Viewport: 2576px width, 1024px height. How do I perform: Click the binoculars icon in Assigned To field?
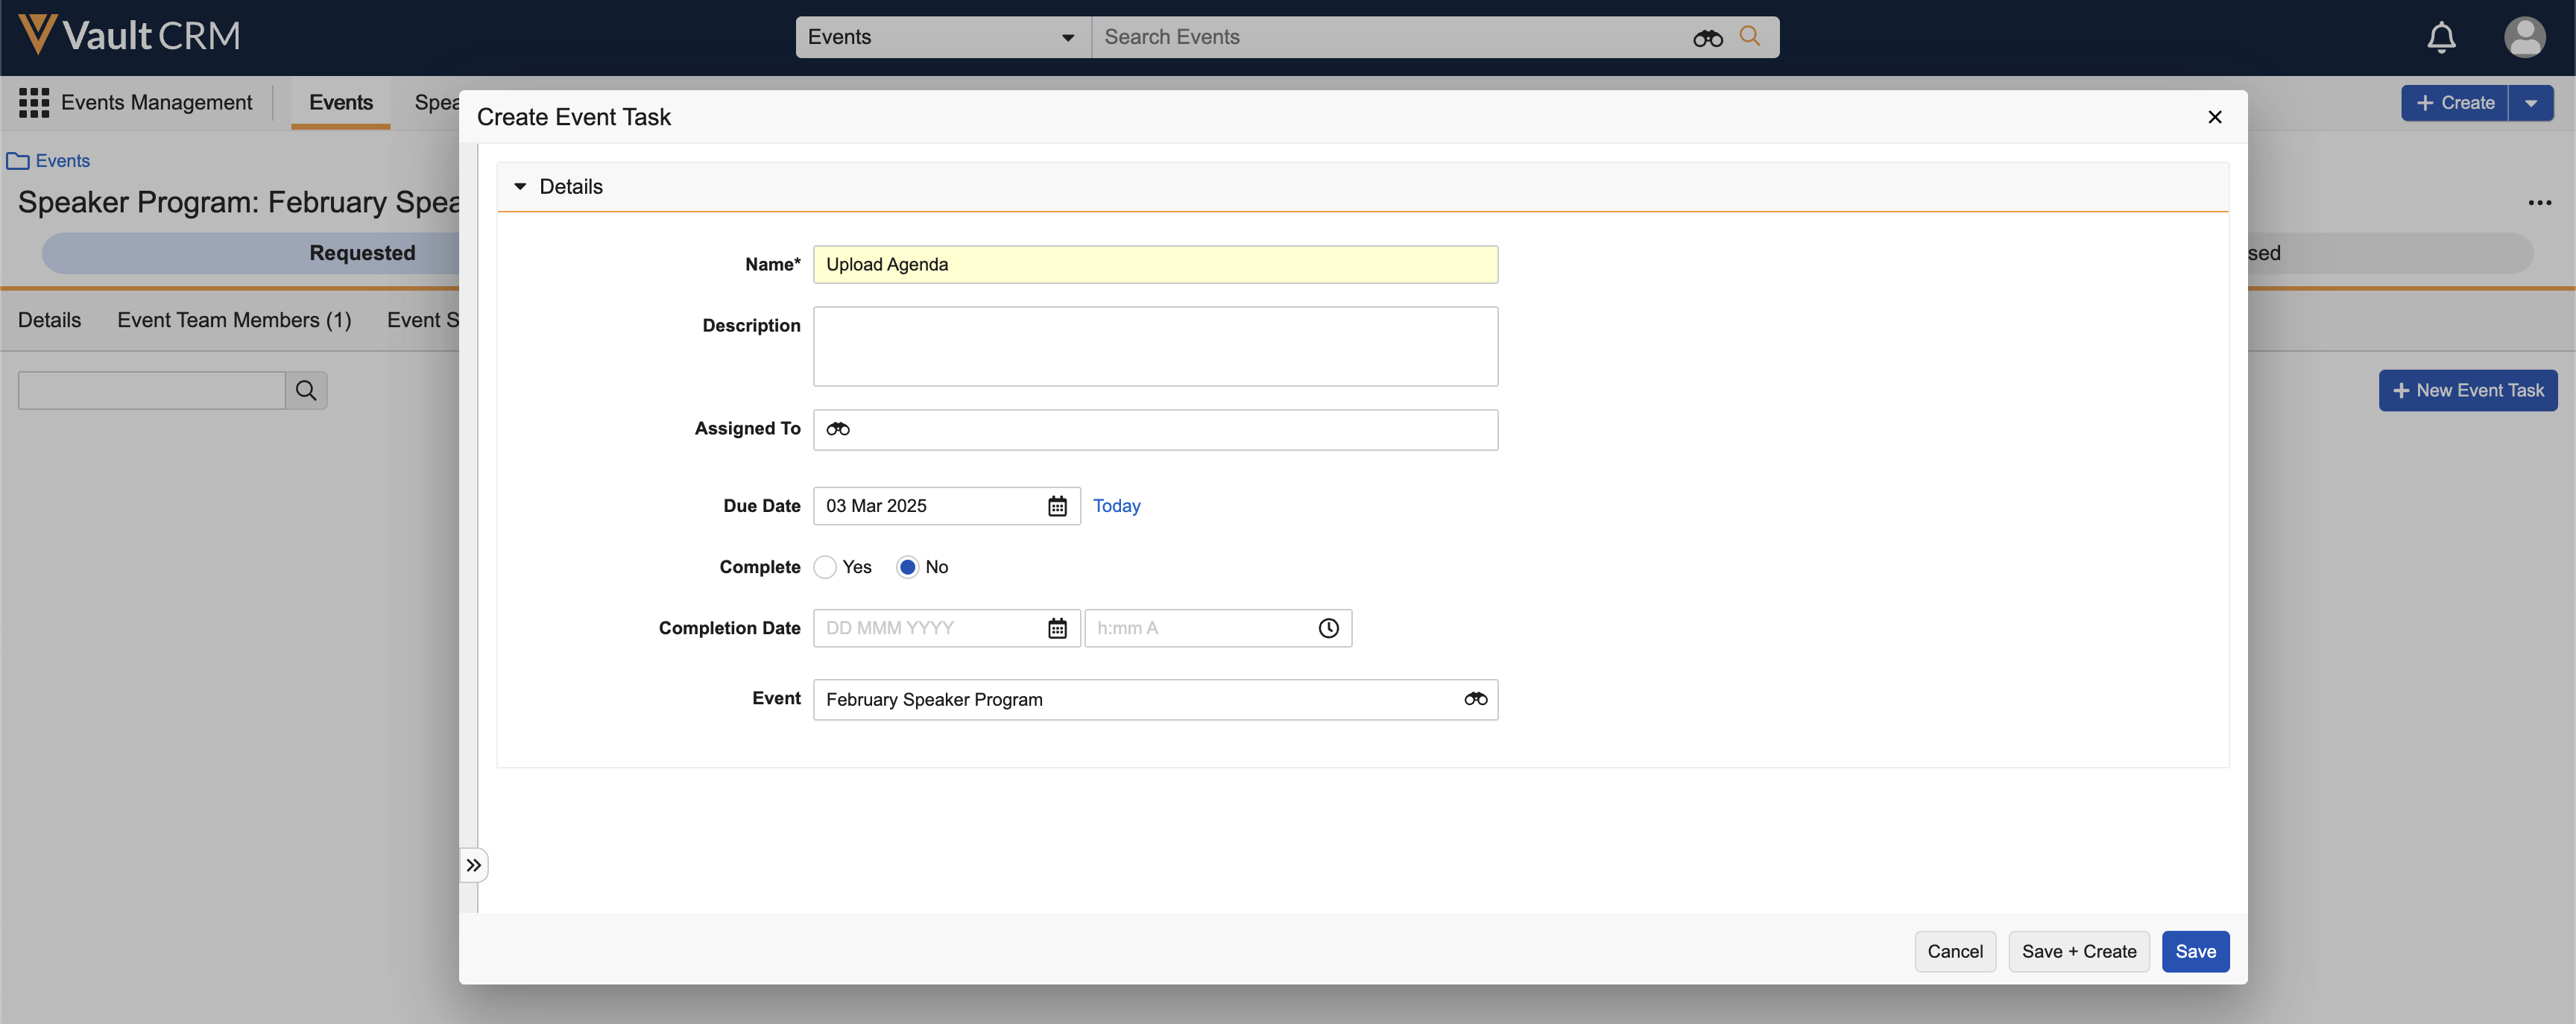(838, 429)
